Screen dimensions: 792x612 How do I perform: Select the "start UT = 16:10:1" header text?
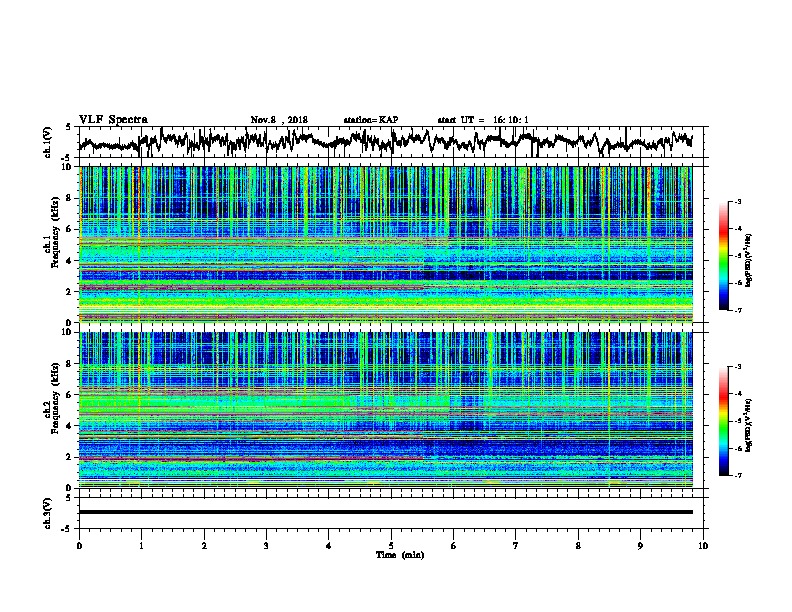(x=483, y=120)
